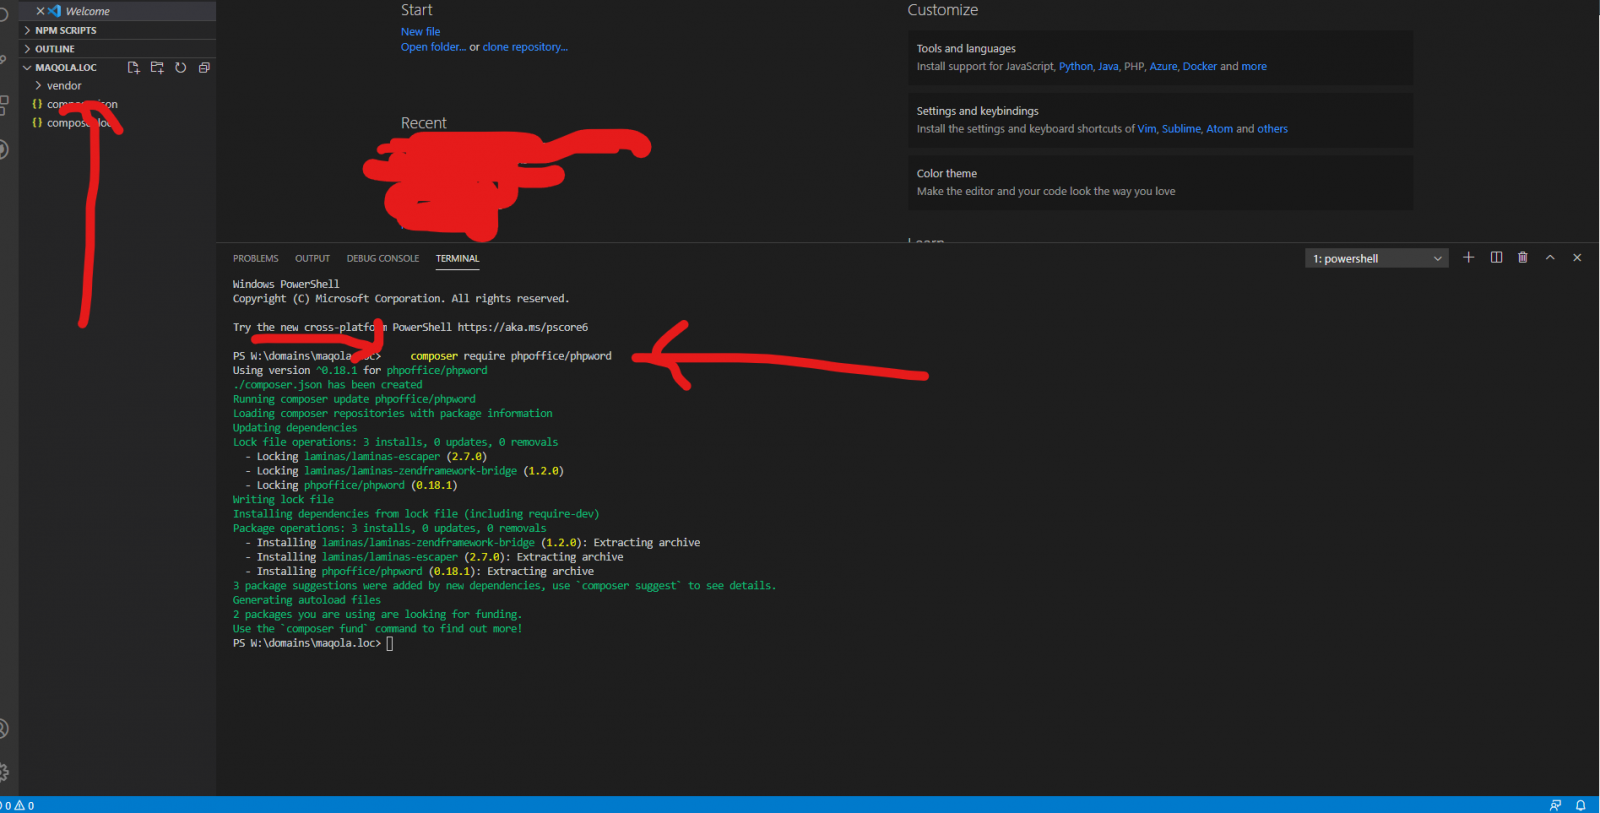Click the 'Start' heading on Welcome page
The width and height of the screenshot is (1600, 813).
pos(417,10)
